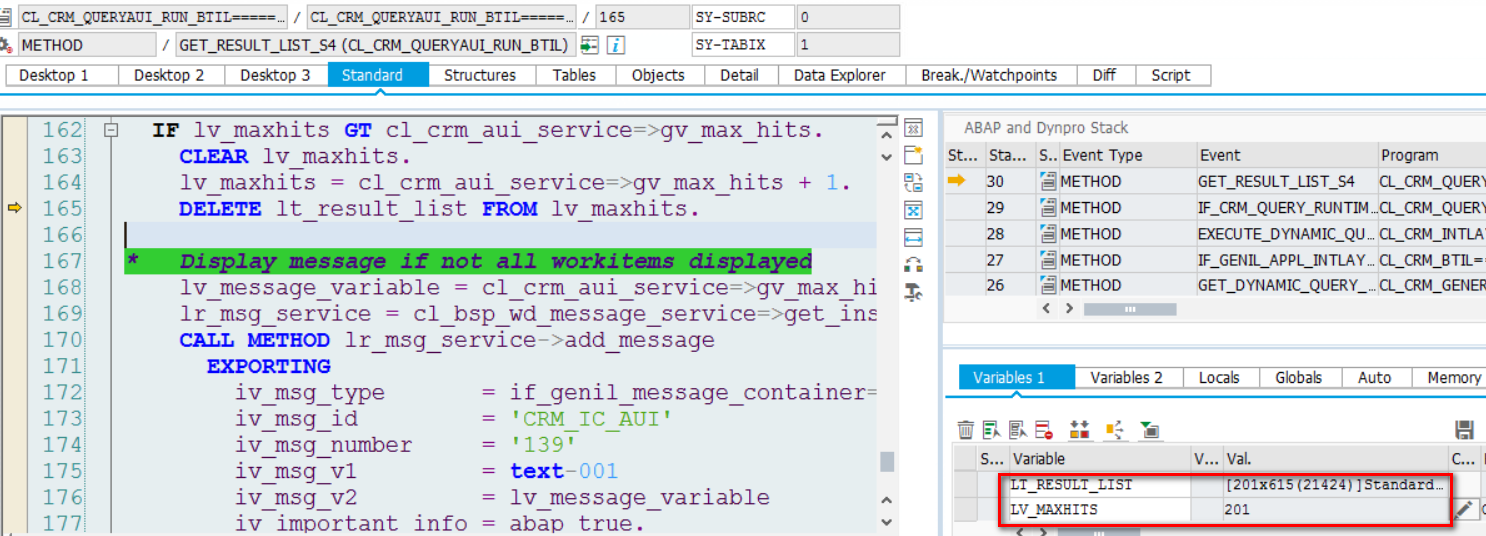This screenshot has width=1486, height=536.
Task: Close the source code tool via side toolbar
Action: coord(912,129)
